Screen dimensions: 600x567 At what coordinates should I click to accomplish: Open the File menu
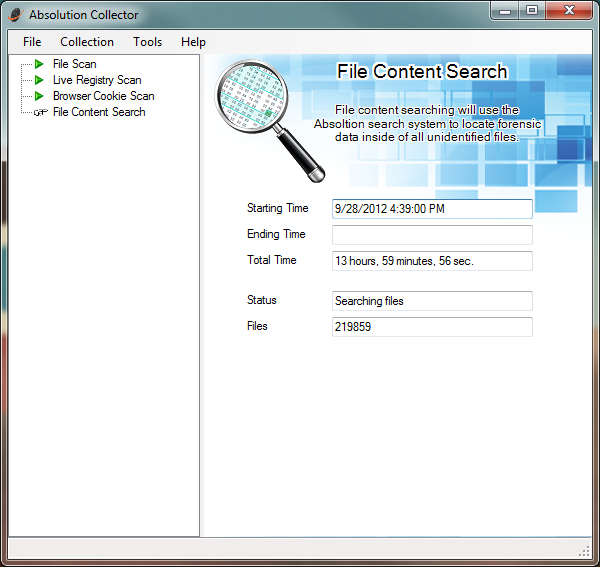click(32, 42)
